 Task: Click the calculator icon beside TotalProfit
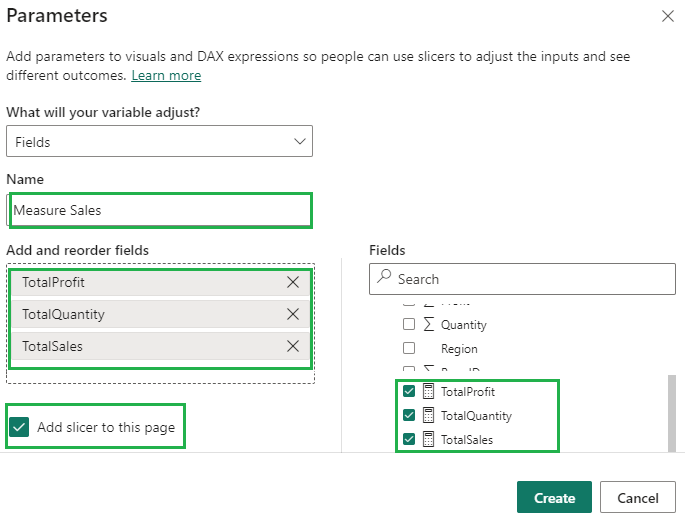point(429,391)
